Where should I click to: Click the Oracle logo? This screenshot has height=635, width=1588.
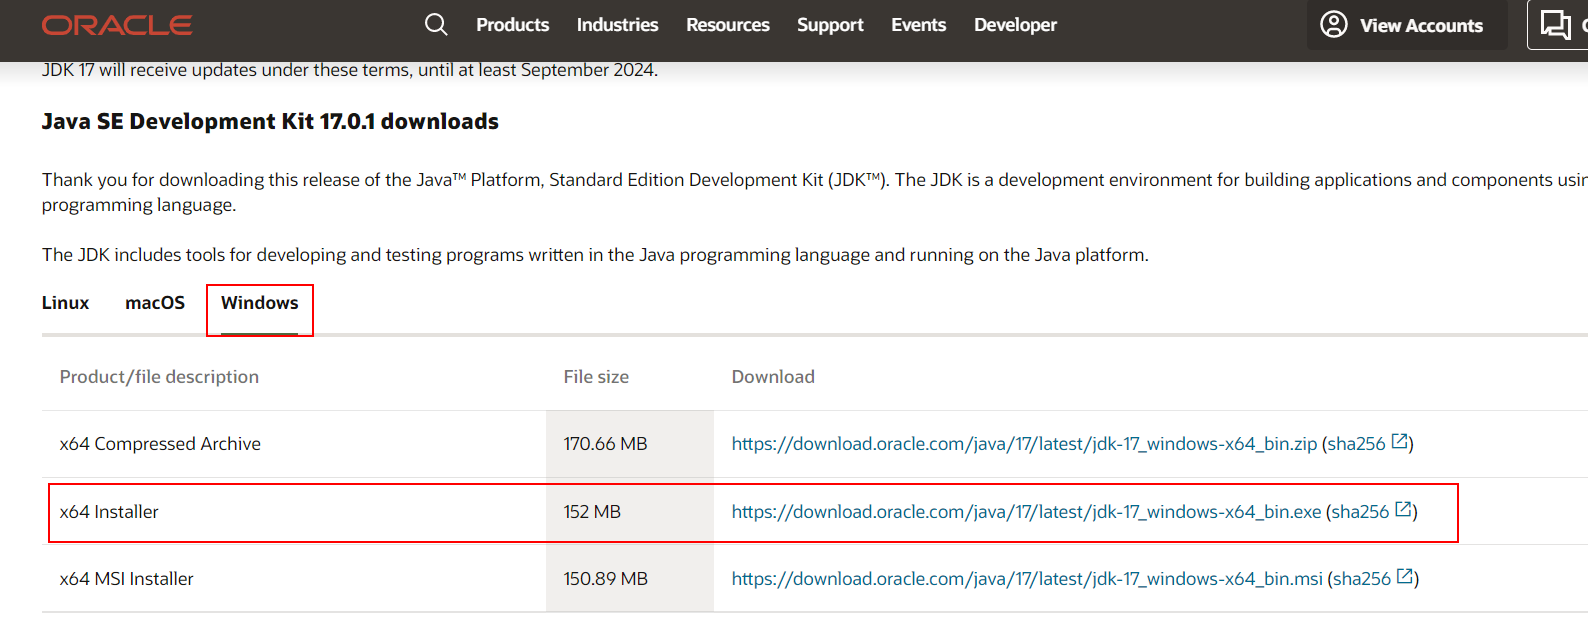tap(117, 25)
